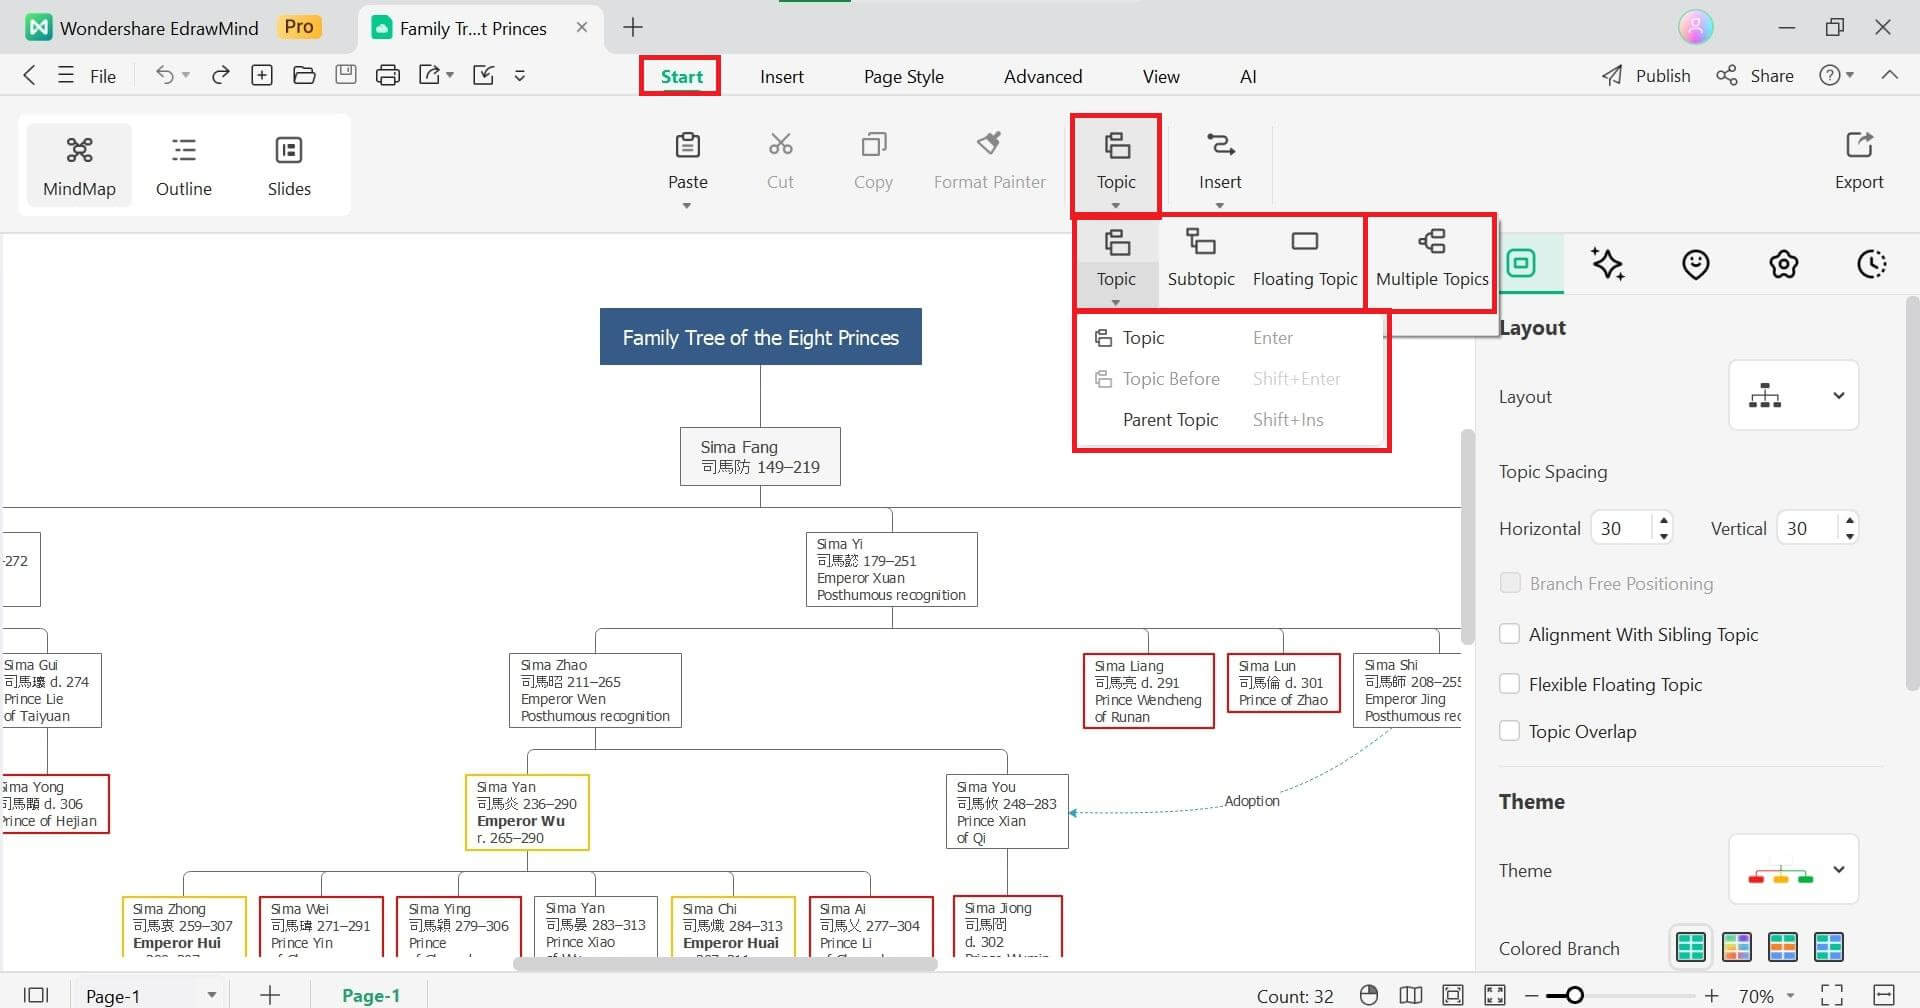Select Topic Enter menu entry
Image resolution: width=1920 pixels, height=1008 pixels.
(1231, 338)
